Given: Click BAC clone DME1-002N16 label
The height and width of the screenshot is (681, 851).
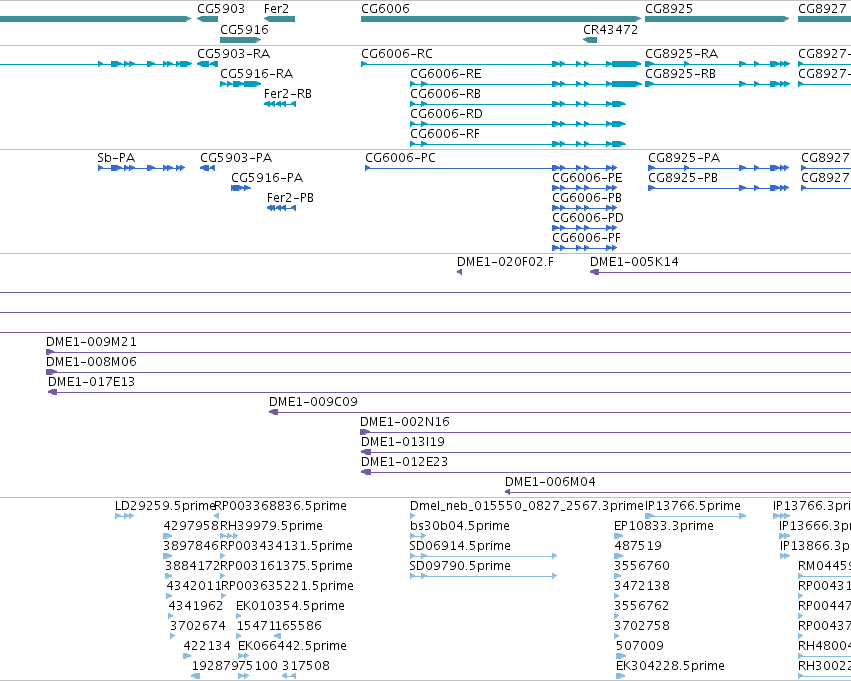Looking at the screenshot, I should click(405, 422).
